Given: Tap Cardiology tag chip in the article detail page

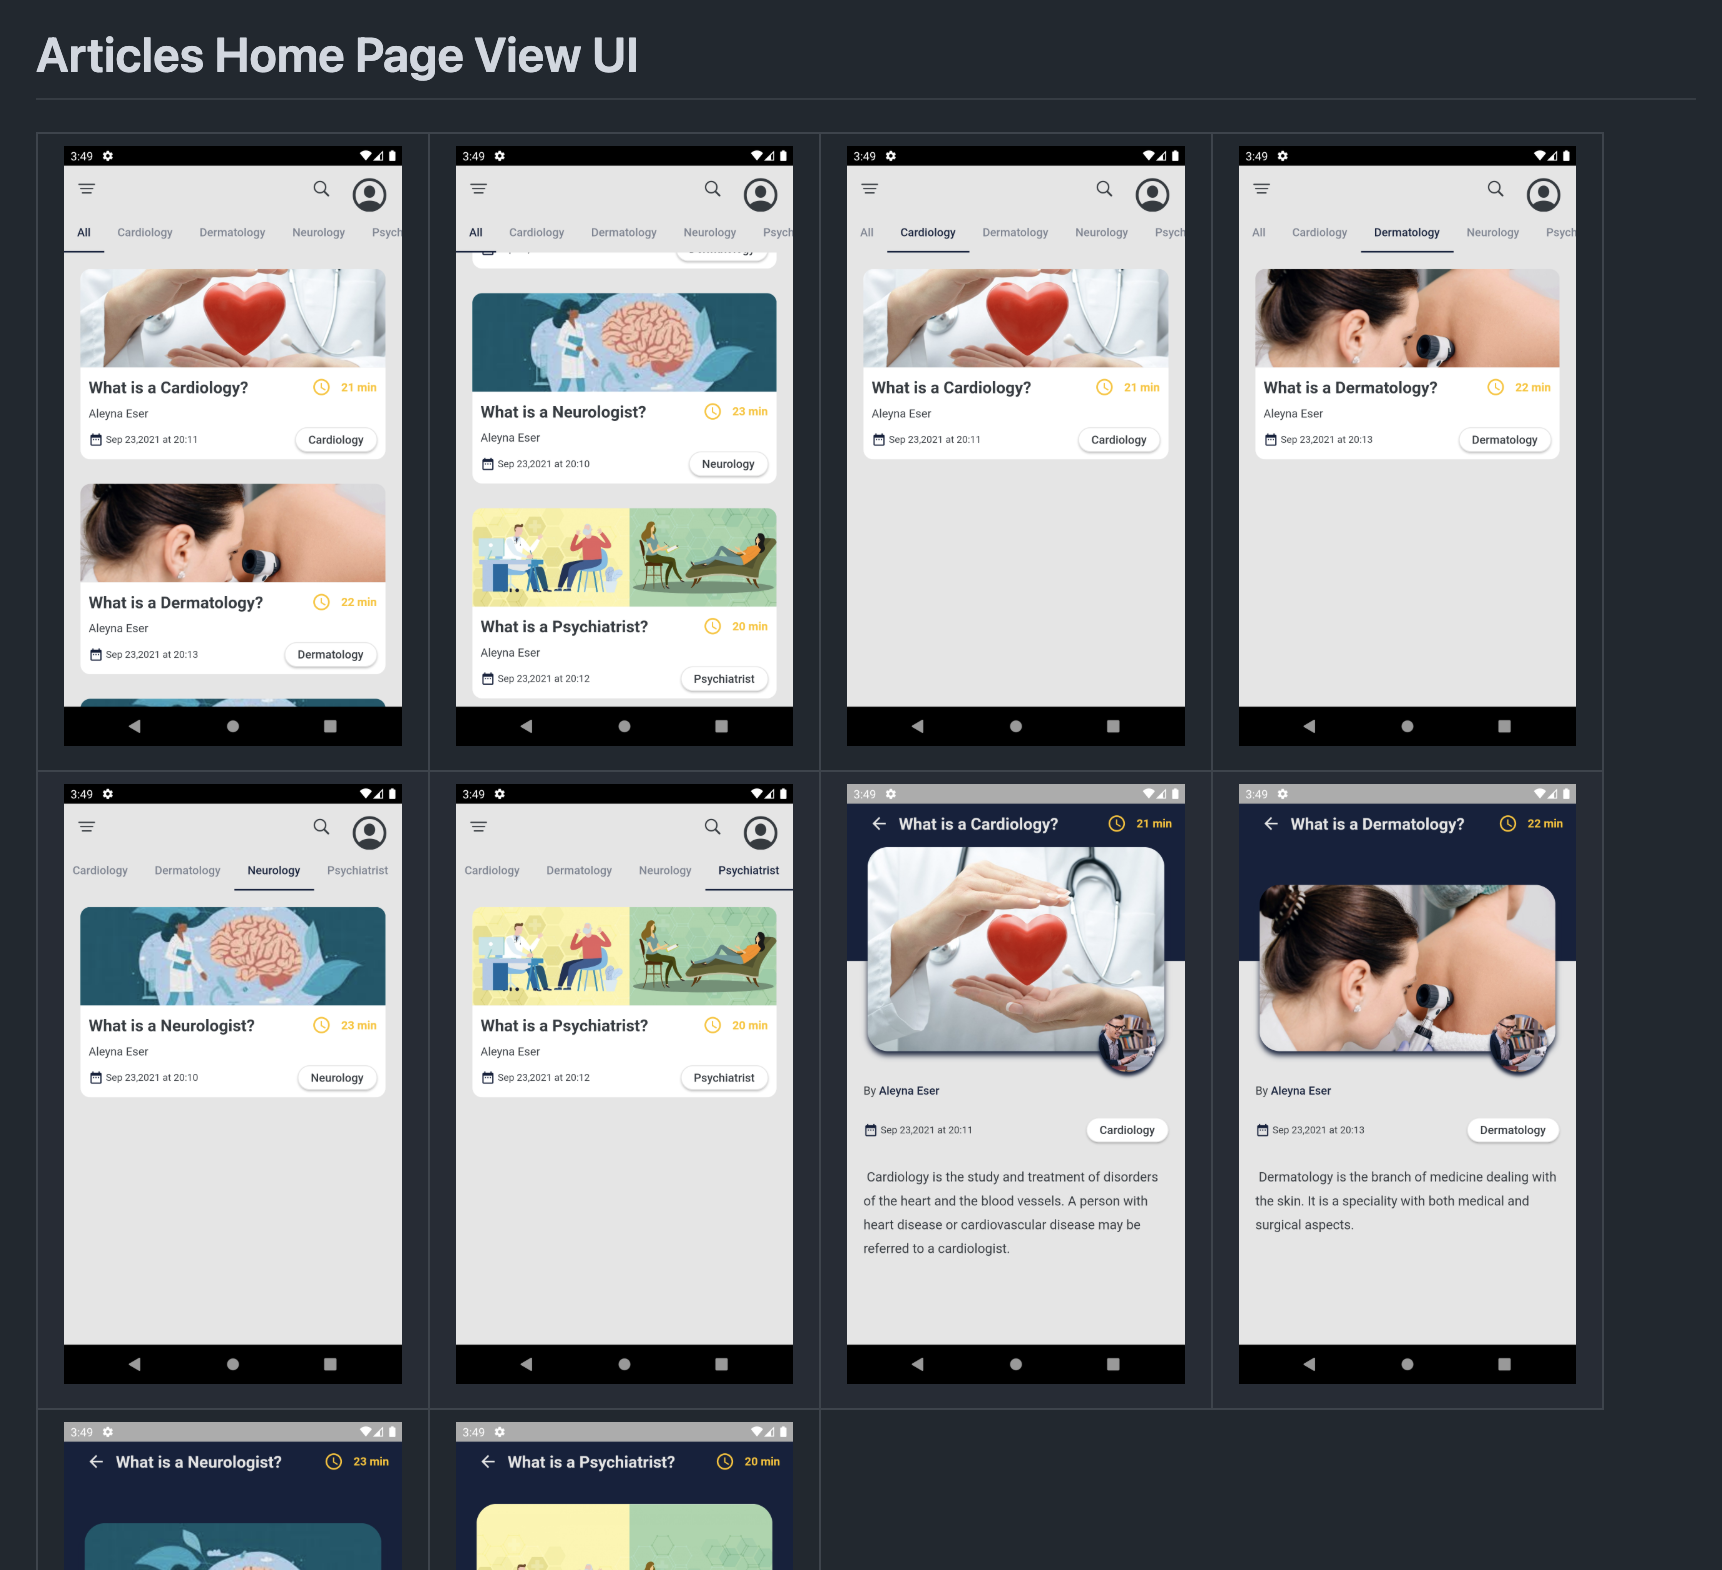Looking at the screenshot, I should click(1126, 1130).
